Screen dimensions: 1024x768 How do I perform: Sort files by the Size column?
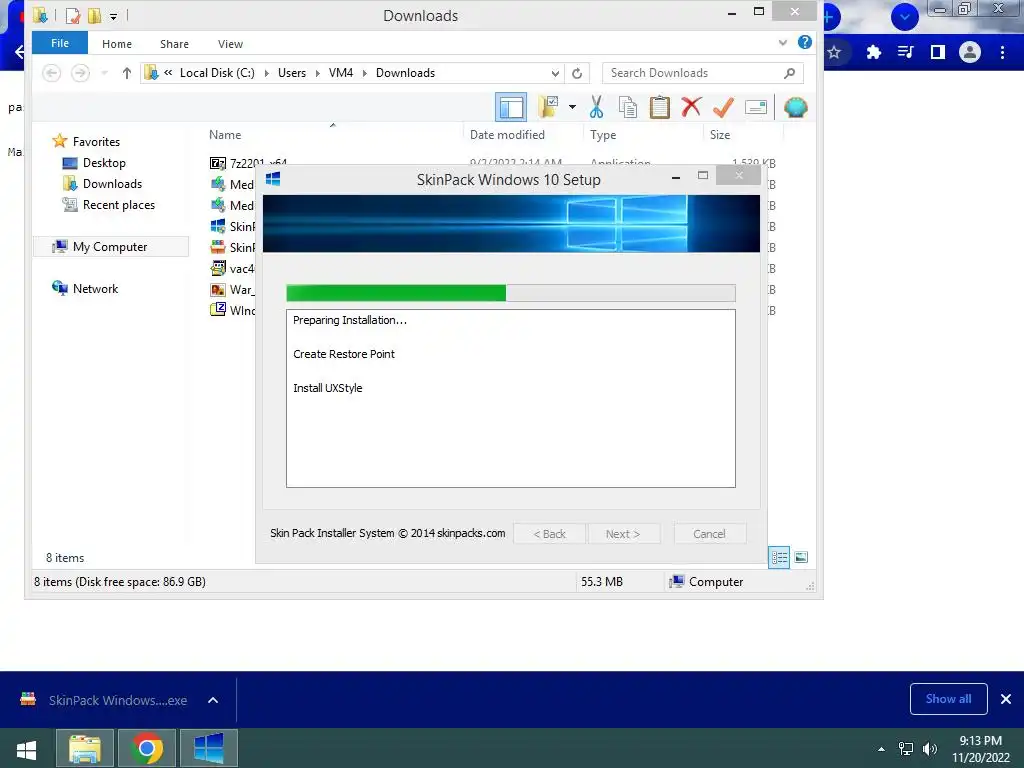720,135
